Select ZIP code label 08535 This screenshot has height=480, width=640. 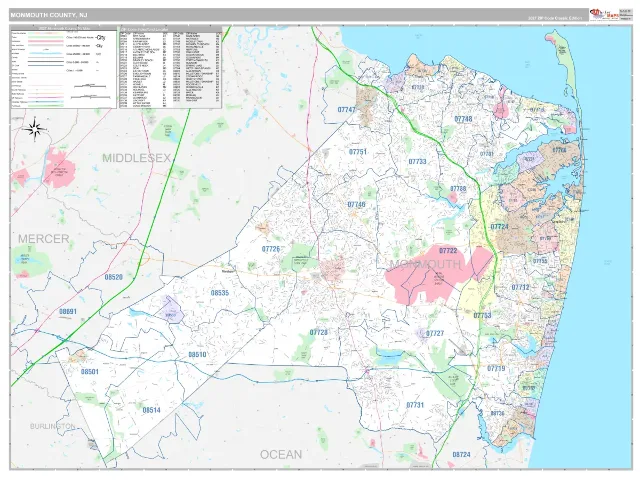point(220,293)
